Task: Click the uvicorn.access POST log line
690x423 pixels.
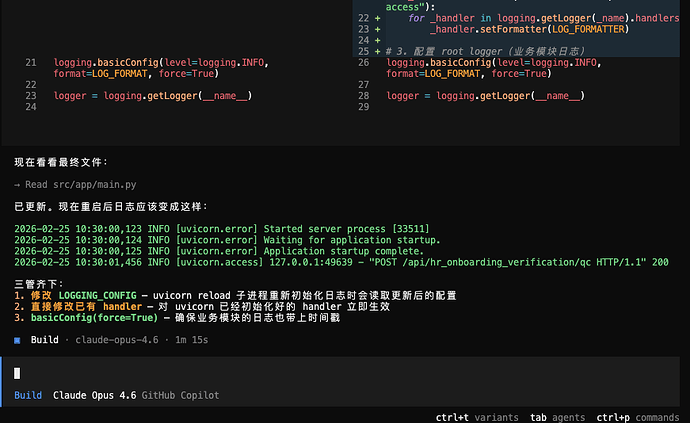Action: 341,262
